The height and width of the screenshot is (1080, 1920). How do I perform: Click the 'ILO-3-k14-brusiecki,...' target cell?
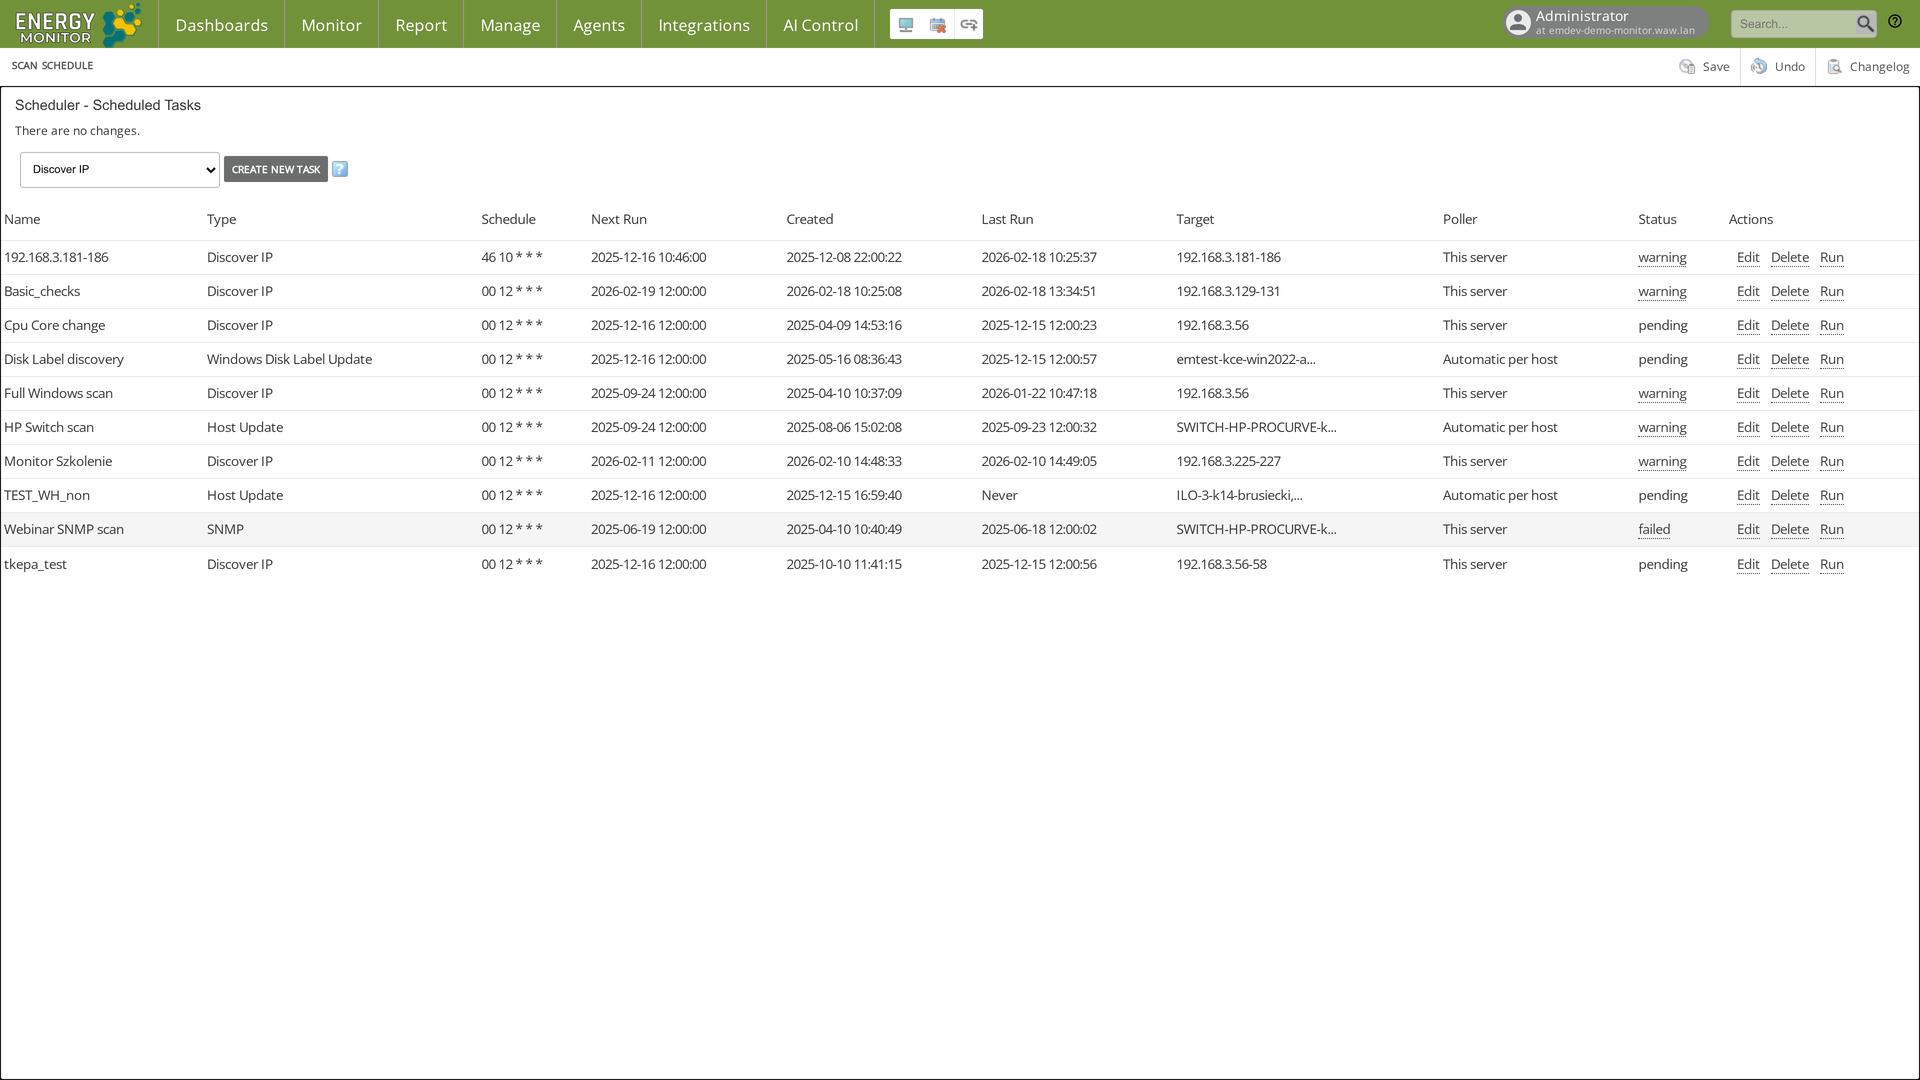[x=1239, y=496]
